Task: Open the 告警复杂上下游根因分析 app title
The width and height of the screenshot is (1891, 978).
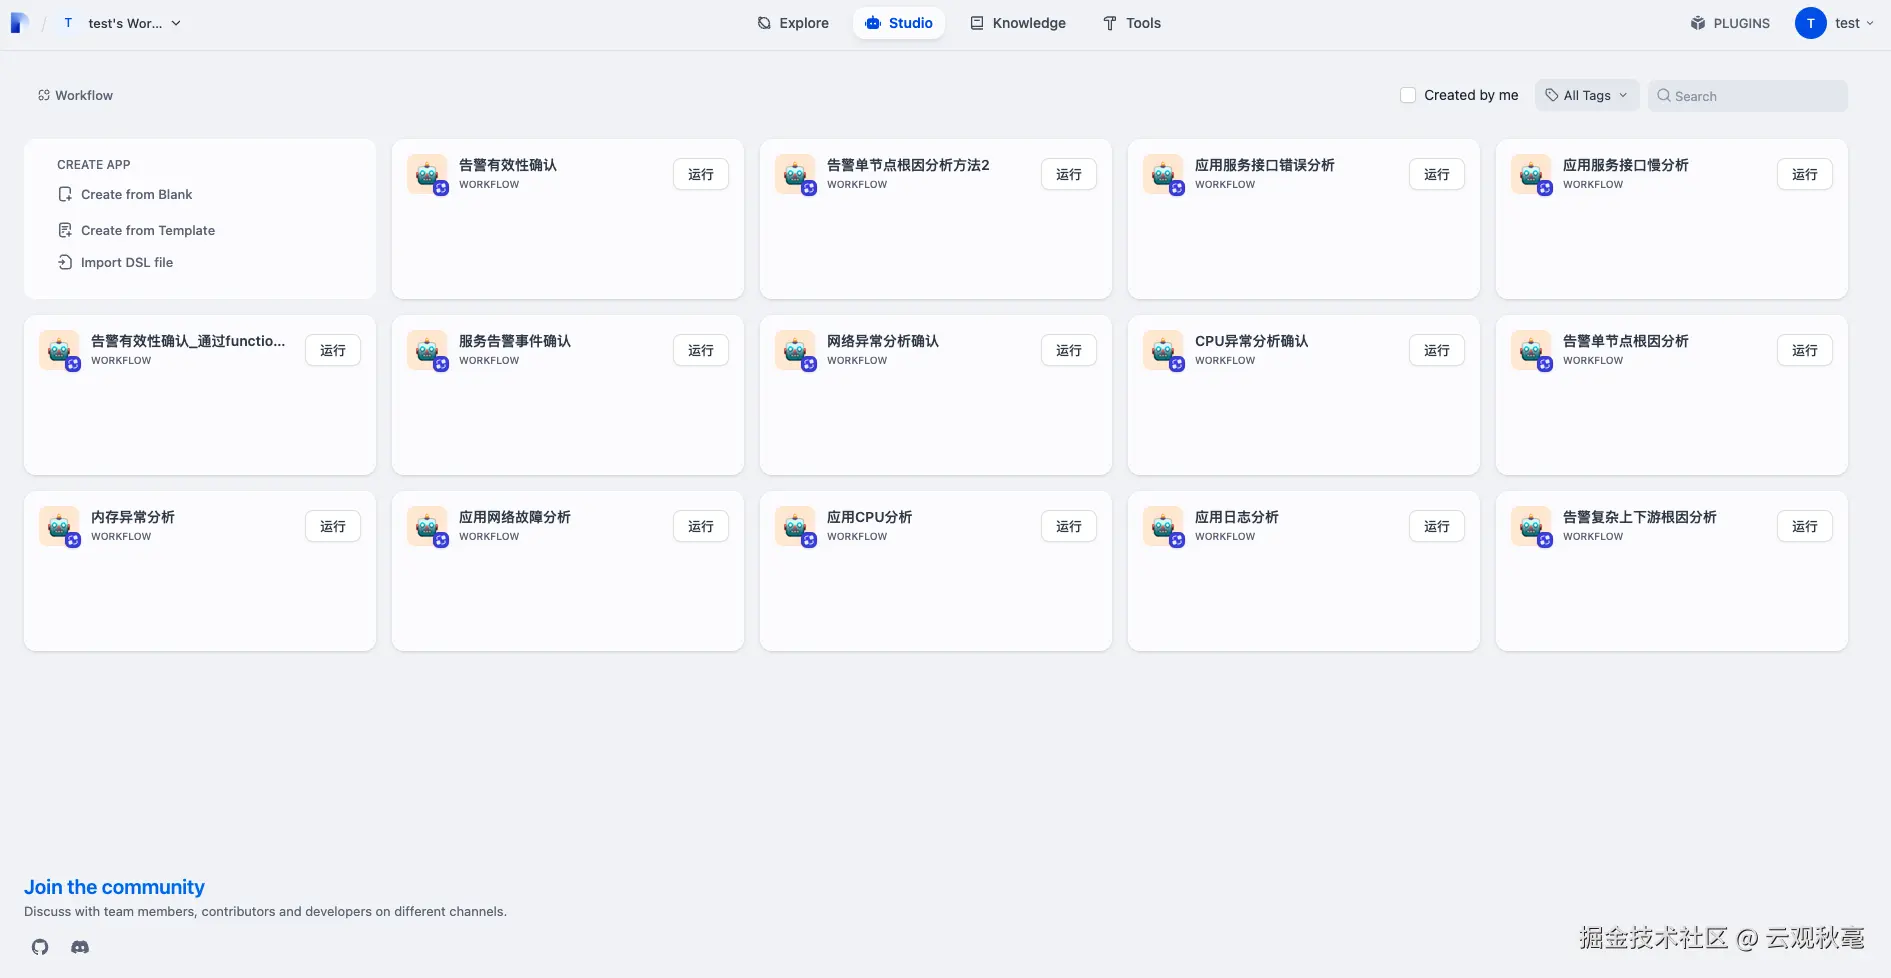Action: coord(1640,517)
